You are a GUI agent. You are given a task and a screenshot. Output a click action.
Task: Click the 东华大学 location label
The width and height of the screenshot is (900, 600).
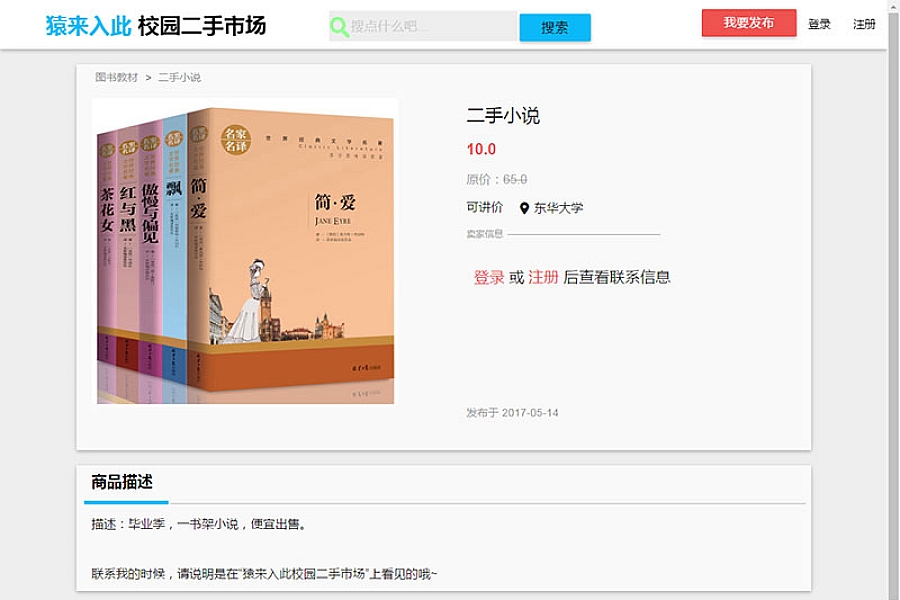[558, 208]
